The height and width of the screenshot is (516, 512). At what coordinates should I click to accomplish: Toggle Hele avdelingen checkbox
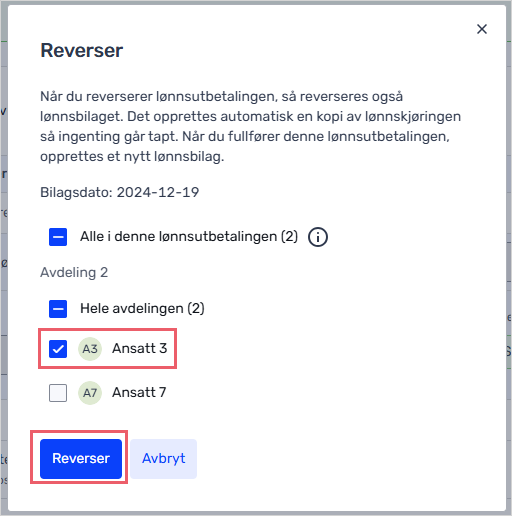(58, 309)
